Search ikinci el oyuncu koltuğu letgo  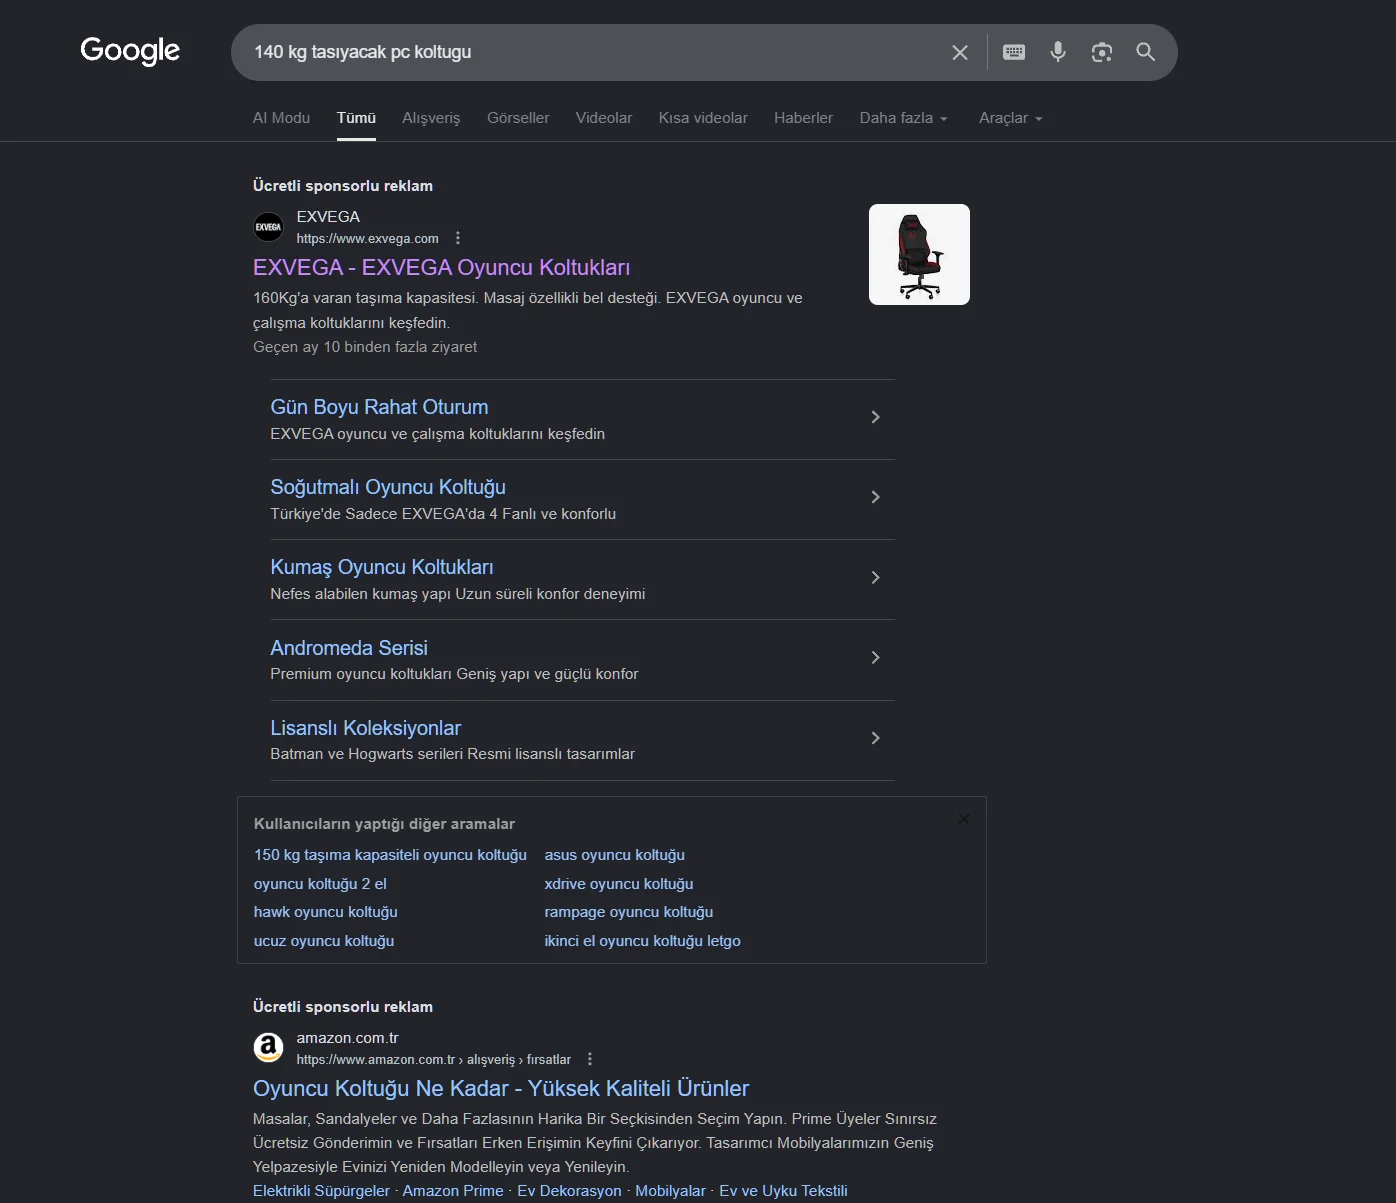[642, 941]
